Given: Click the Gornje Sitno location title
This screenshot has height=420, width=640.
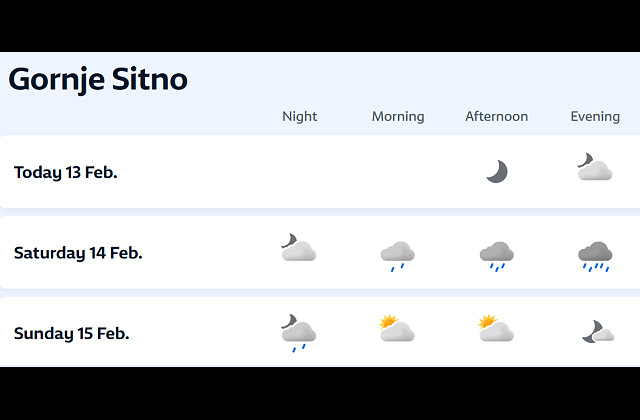Looking at the screenshot, I should [98, 79].
